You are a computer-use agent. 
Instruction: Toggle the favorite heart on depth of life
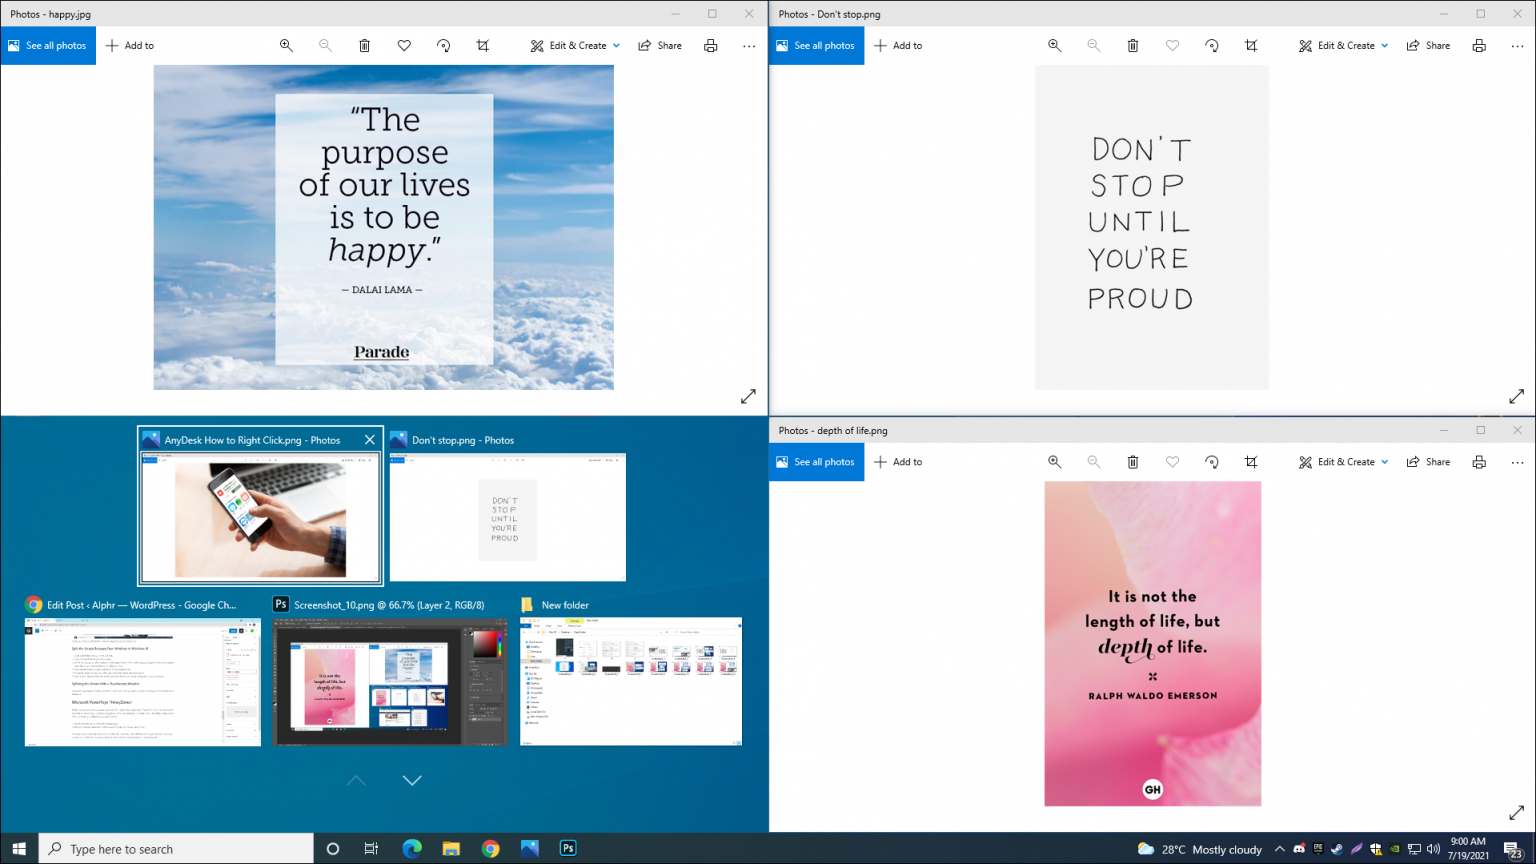point(1172,462)
